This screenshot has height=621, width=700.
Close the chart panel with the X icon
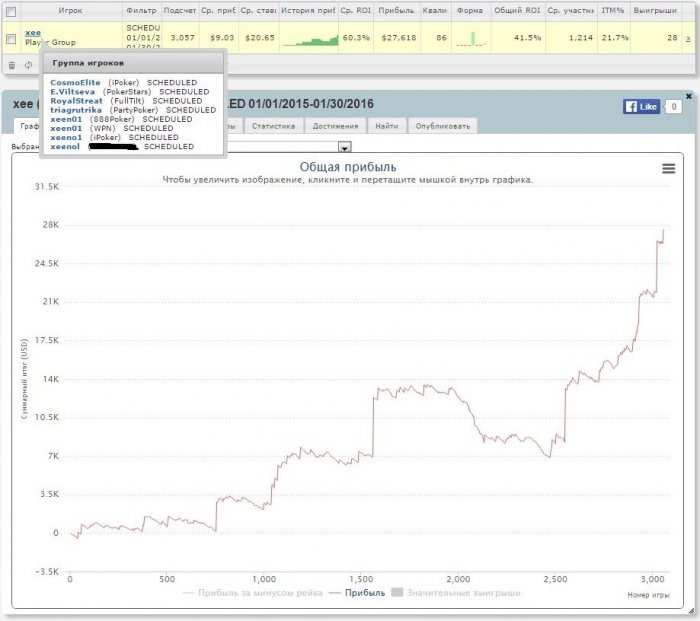point(689,96)
